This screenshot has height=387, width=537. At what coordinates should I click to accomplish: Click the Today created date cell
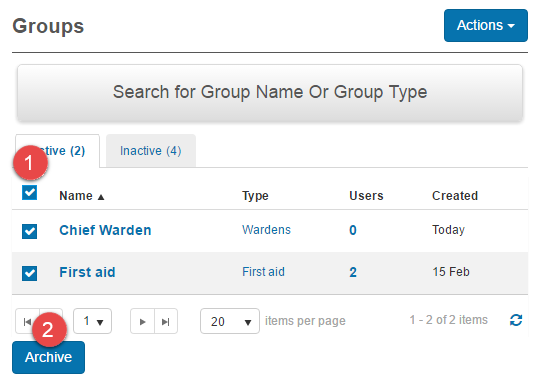pos(448,230)
